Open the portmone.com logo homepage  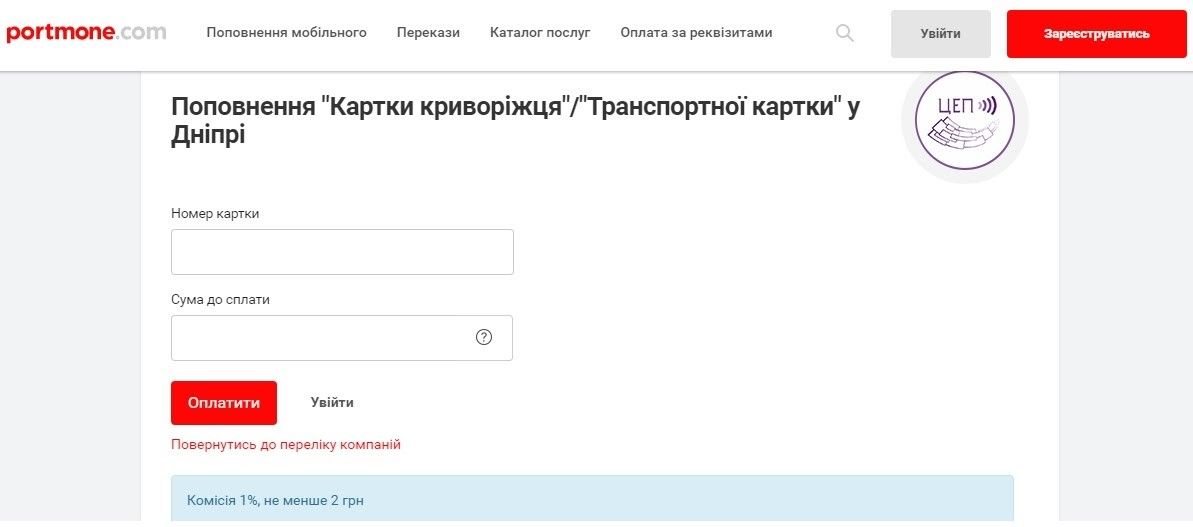coord(86,33)
